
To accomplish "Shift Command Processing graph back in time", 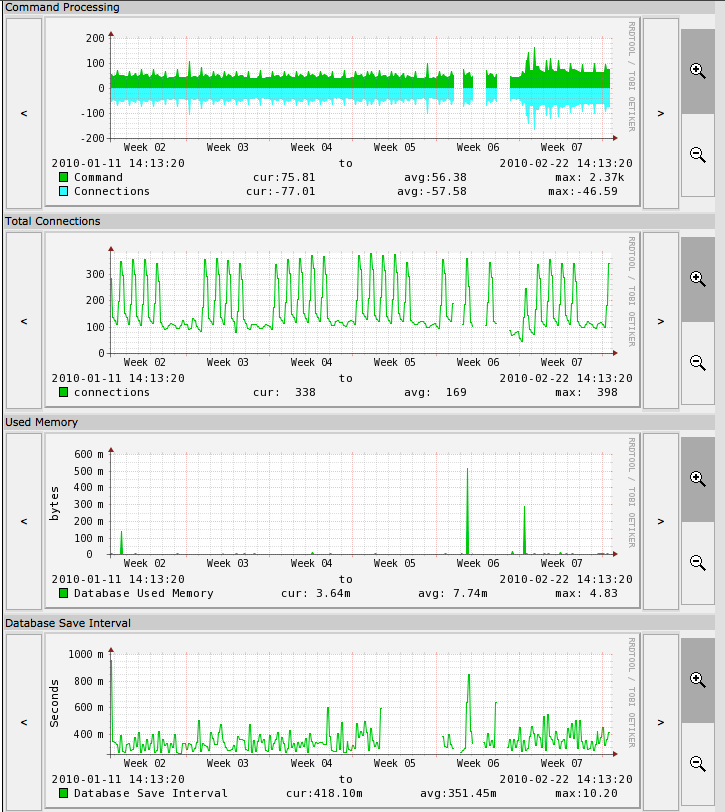I will point(24,113).
